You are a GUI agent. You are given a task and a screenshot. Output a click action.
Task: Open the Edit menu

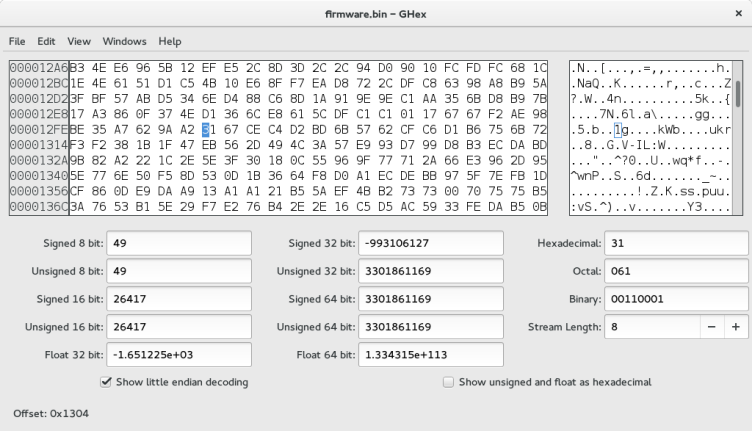46,41
